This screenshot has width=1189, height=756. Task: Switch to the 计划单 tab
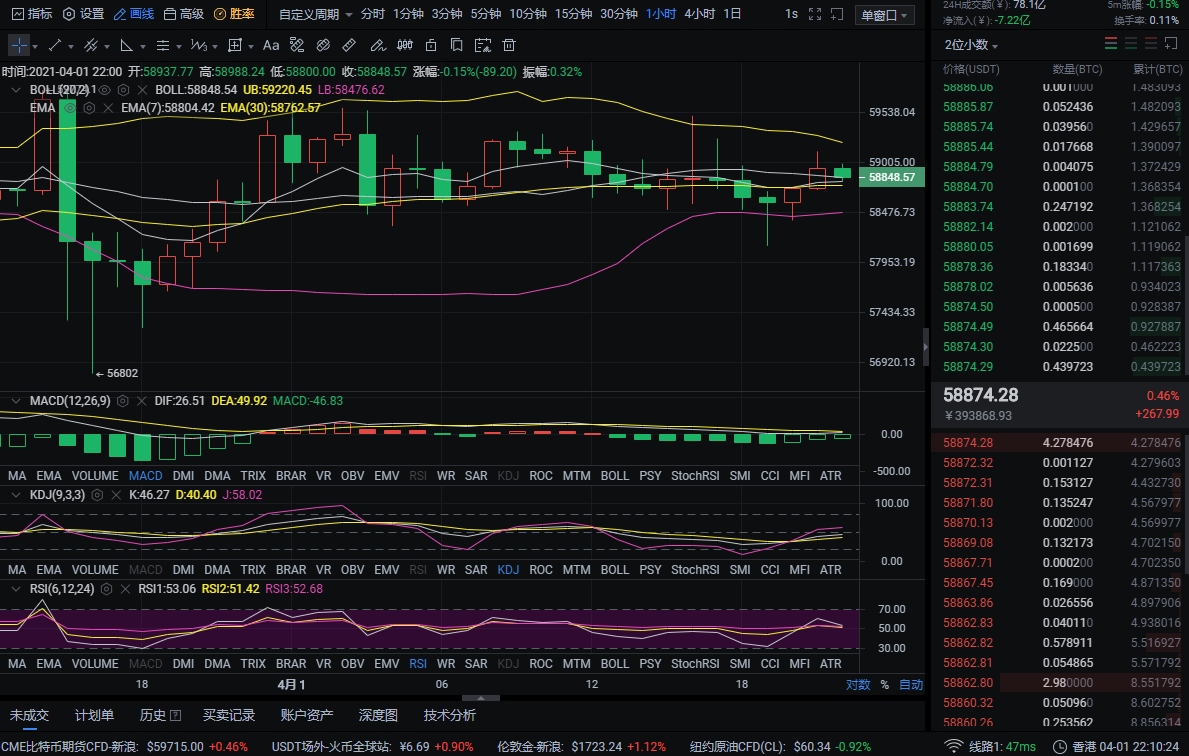pos(93,716)
